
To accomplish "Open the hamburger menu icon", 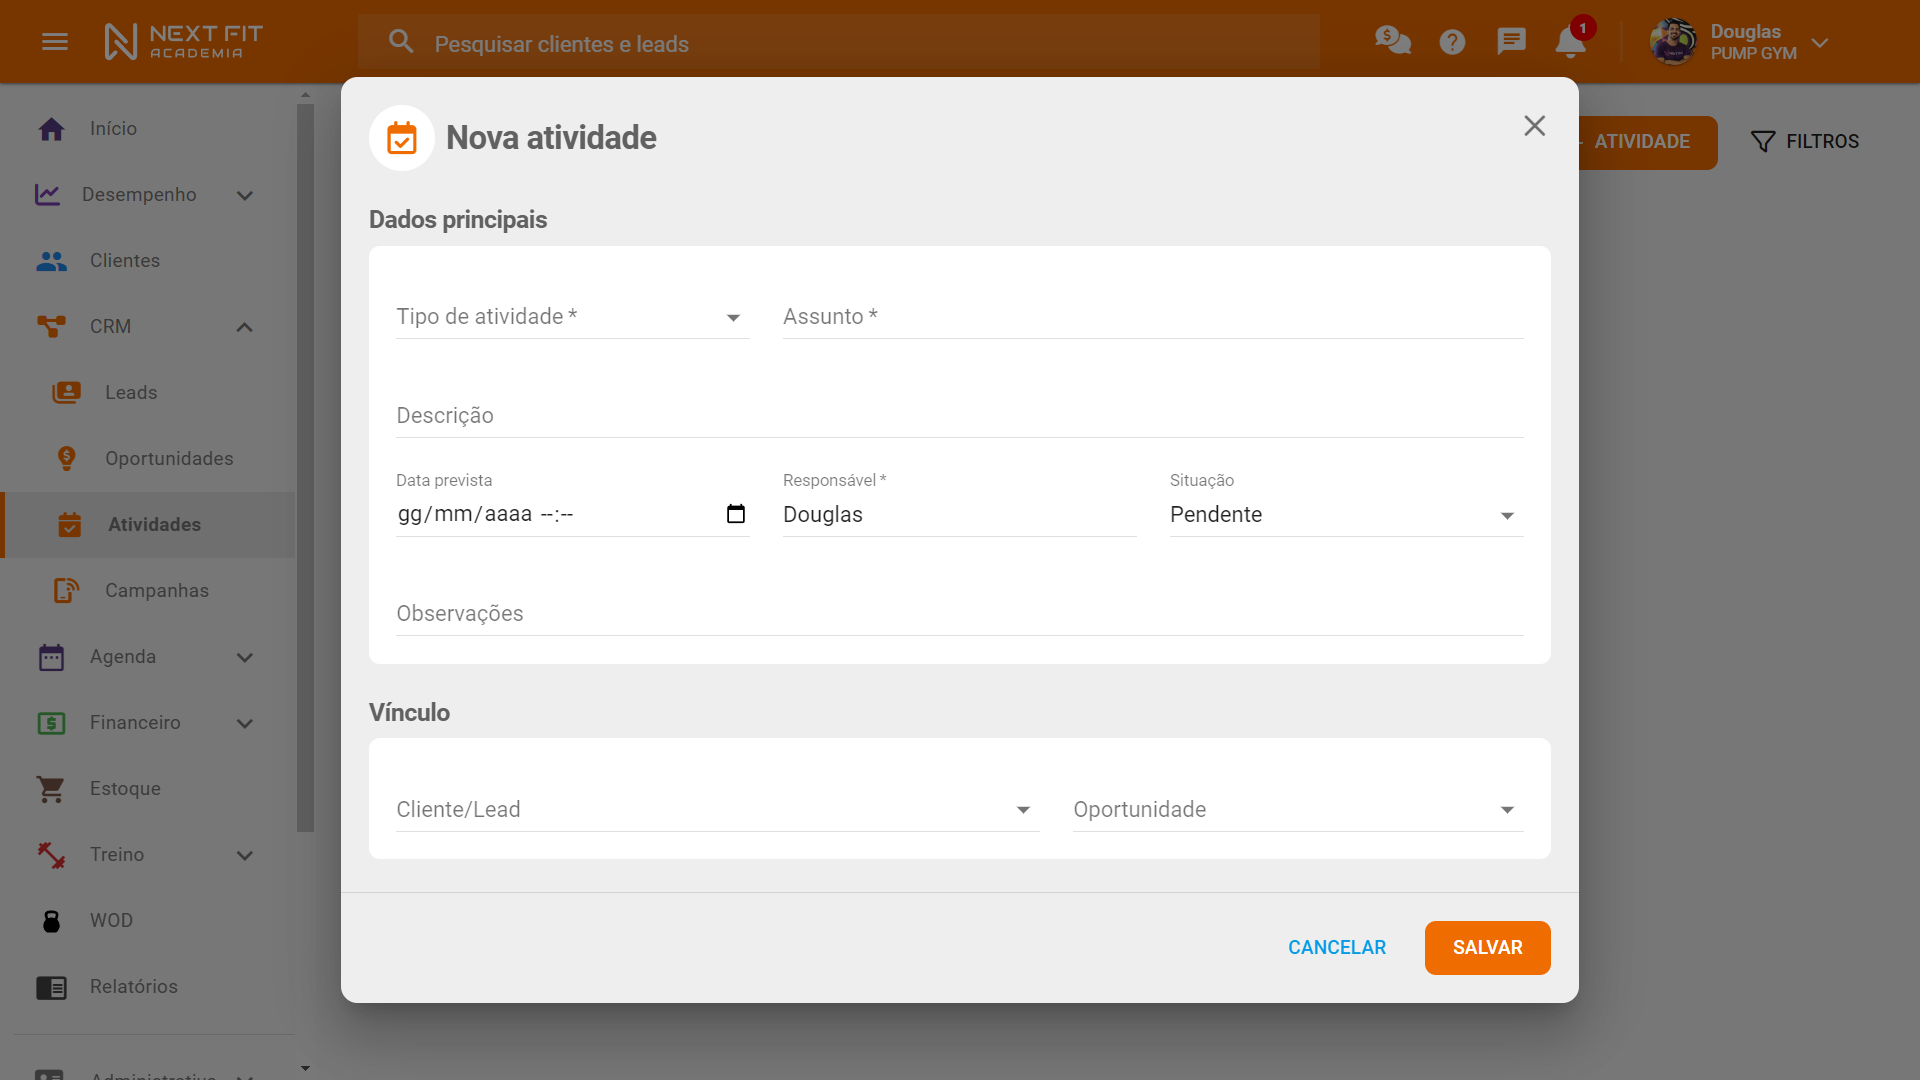I will (x=55, y=42).
